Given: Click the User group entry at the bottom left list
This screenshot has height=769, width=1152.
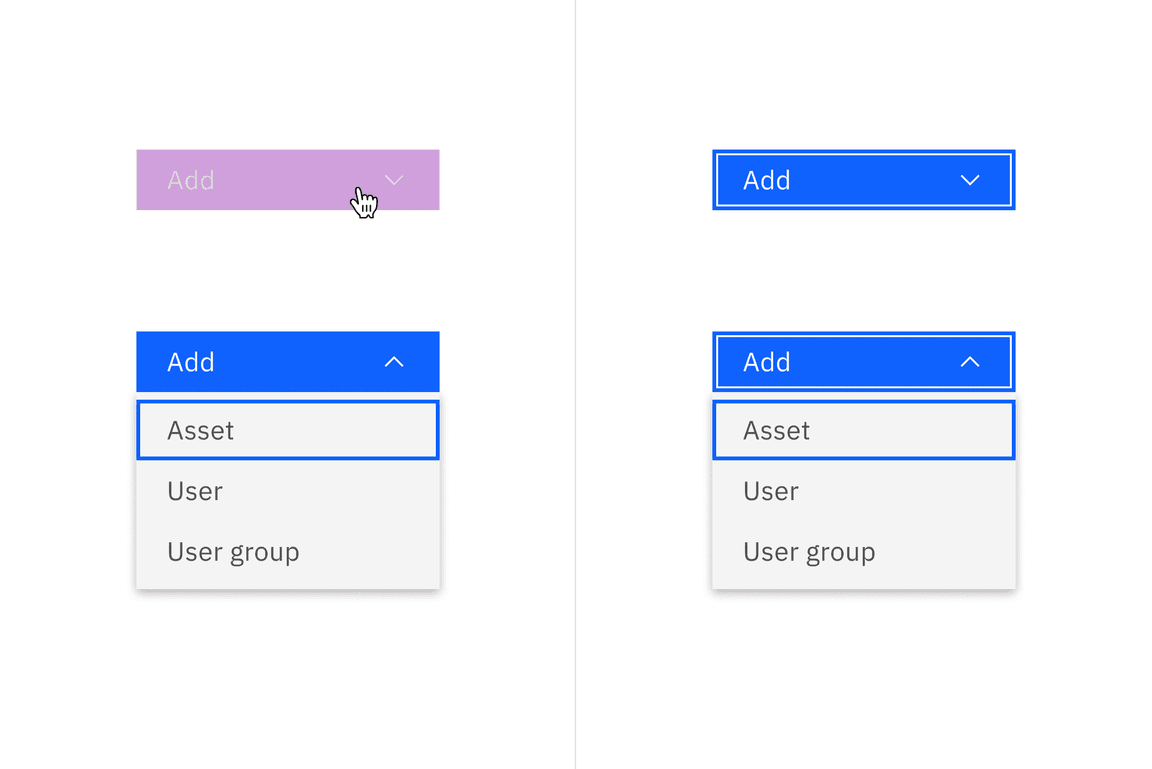Looking at the screenshot, I should 287,551.
